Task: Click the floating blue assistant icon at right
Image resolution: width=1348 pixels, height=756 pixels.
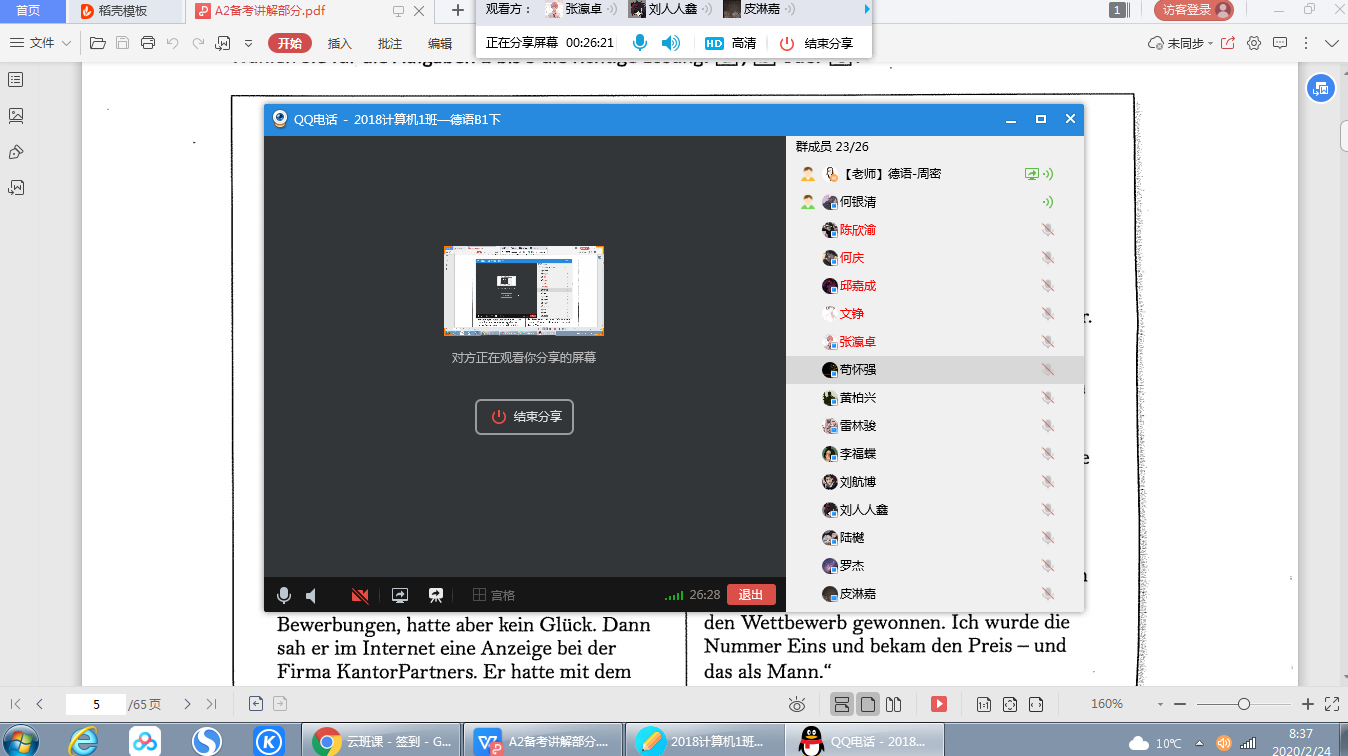Action: point(1320,88)
